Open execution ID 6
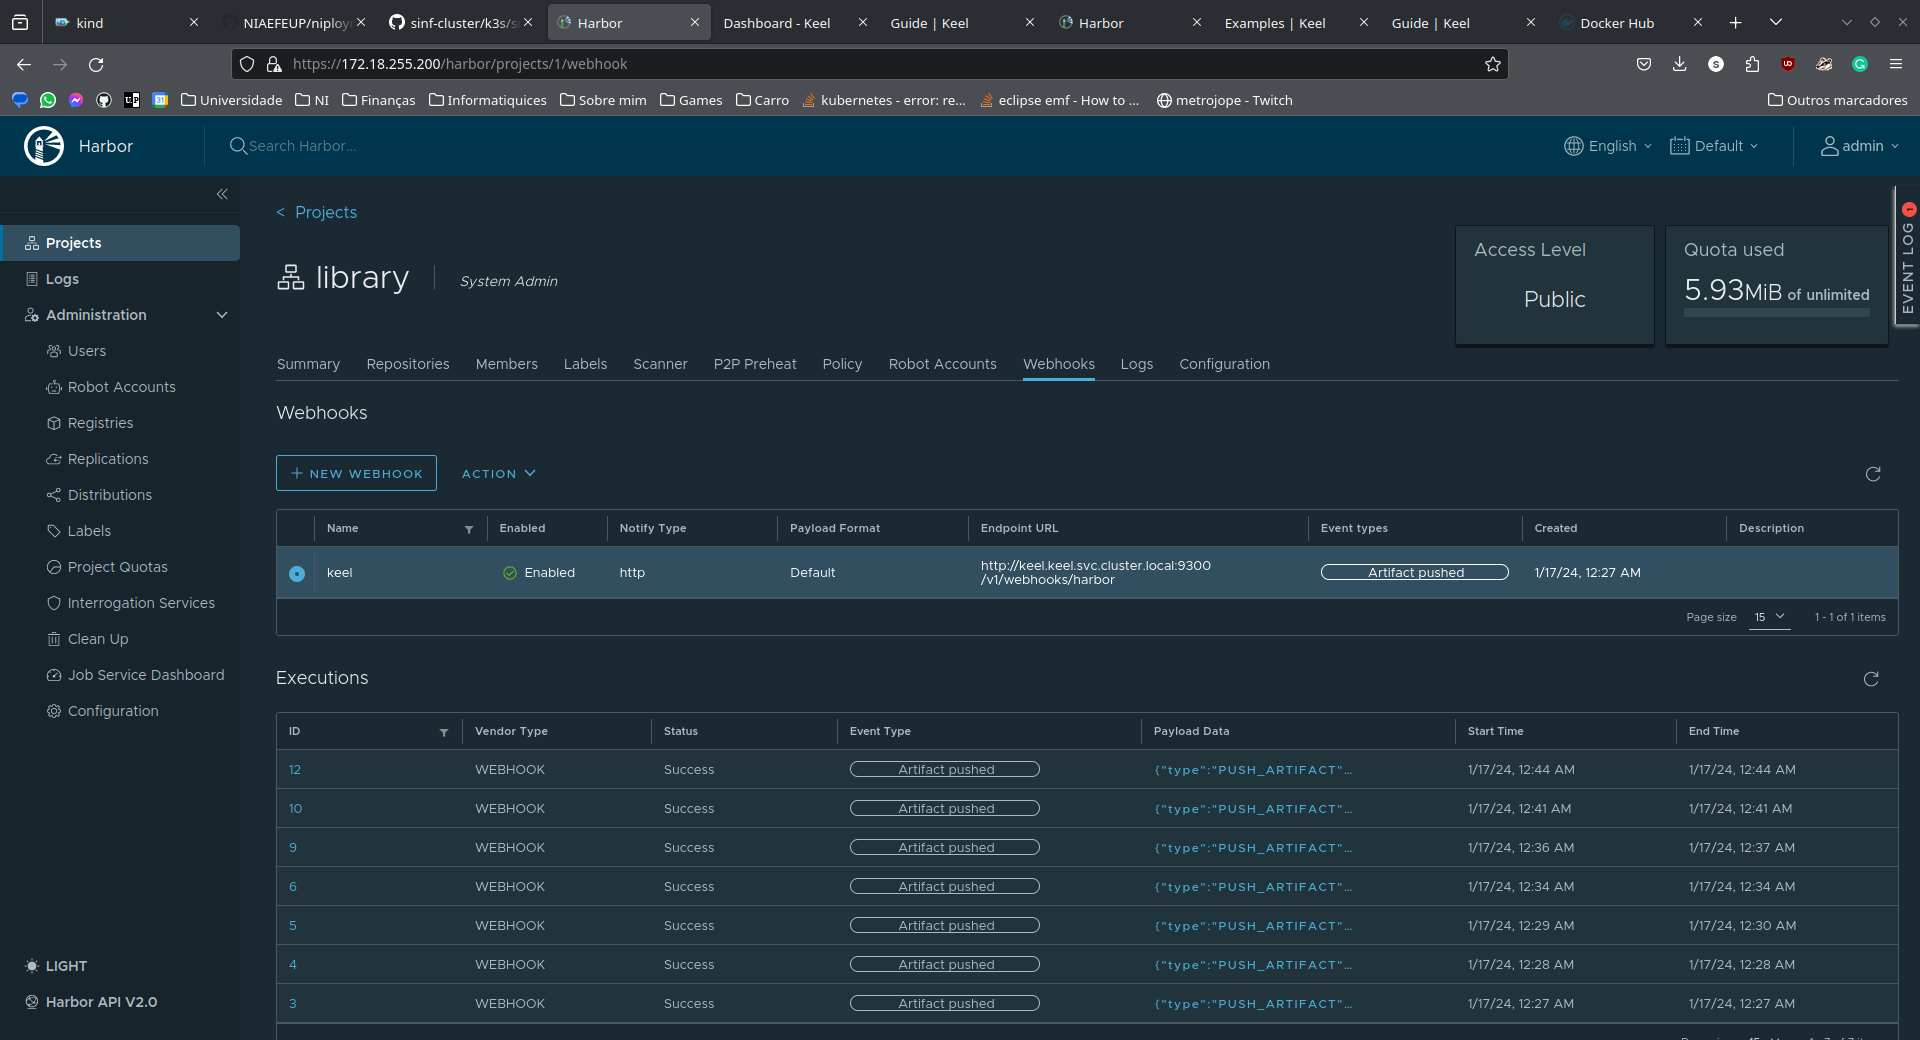 (293, 887)
